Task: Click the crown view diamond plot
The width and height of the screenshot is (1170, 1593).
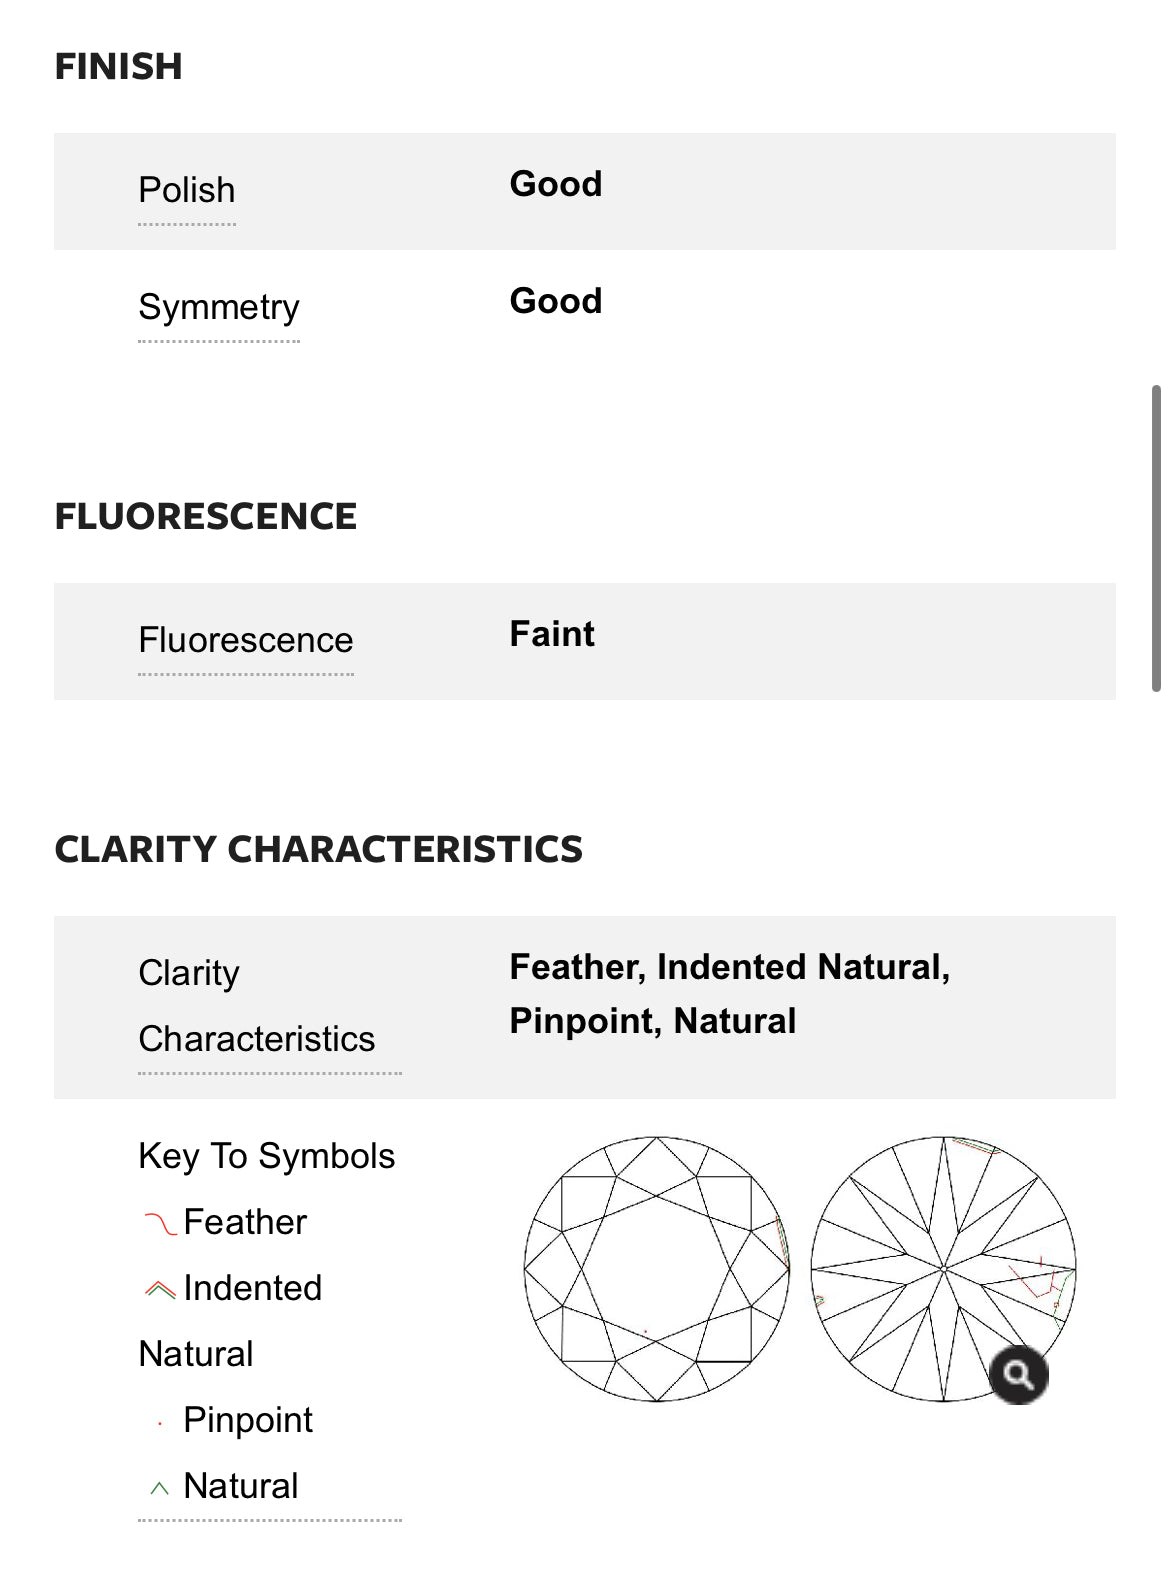Action: coord(657,1268)
